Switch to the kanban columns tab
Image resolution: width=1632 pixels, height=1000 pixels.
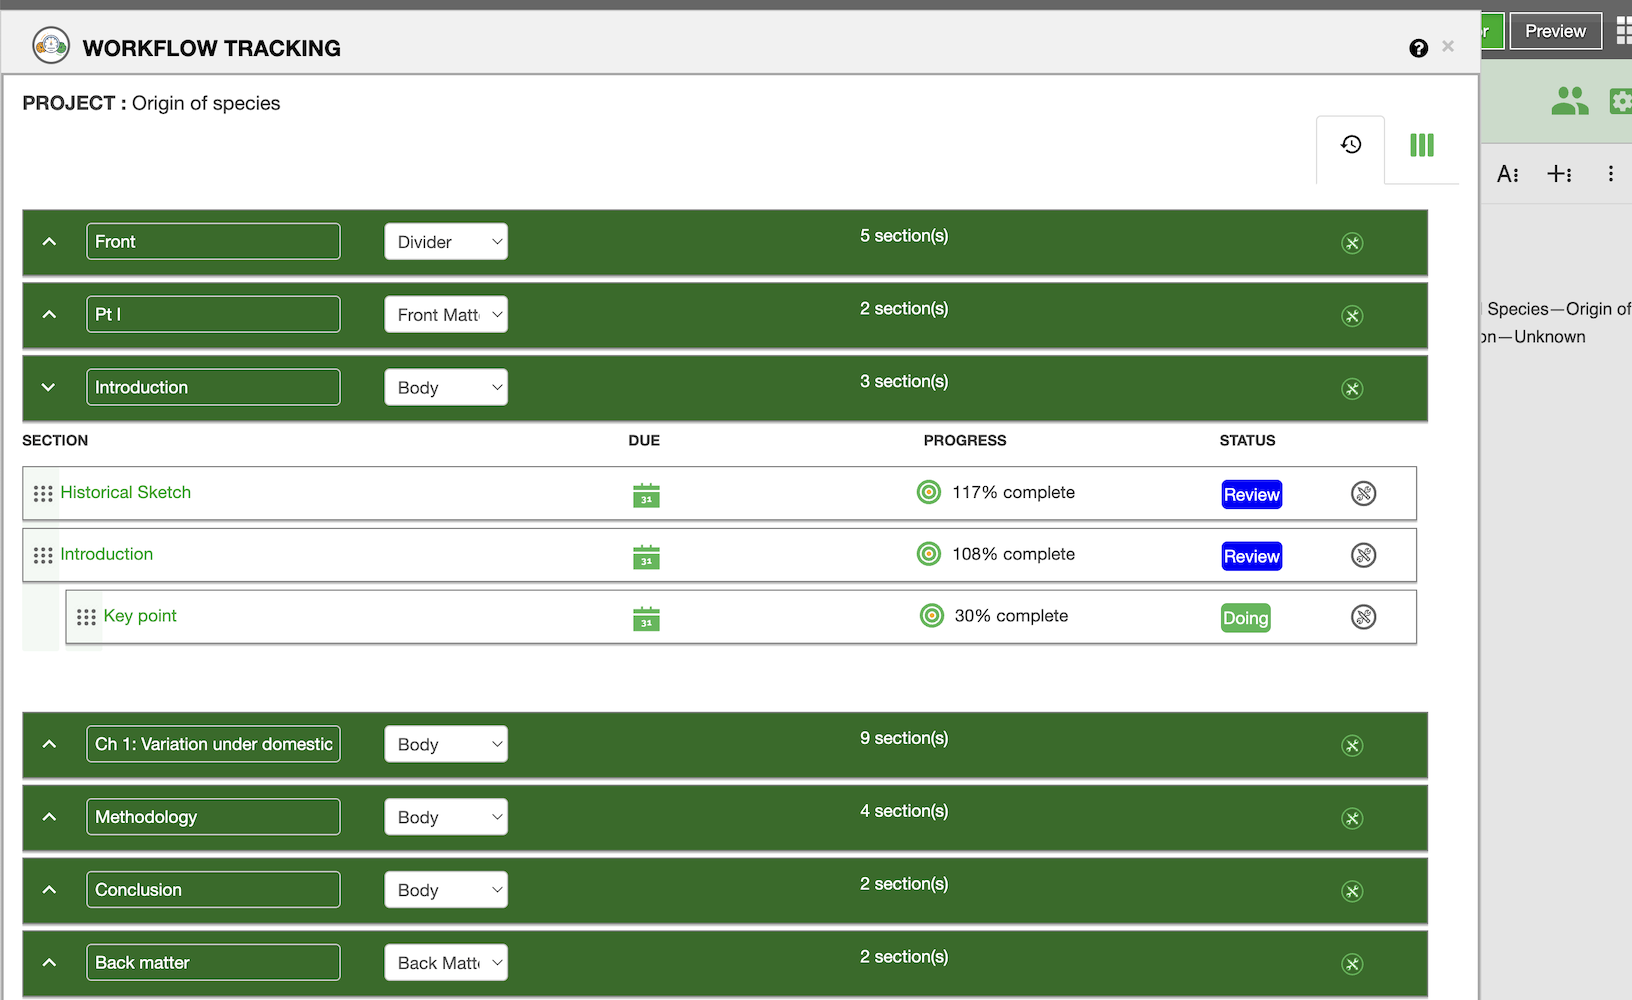point(1421,145)
